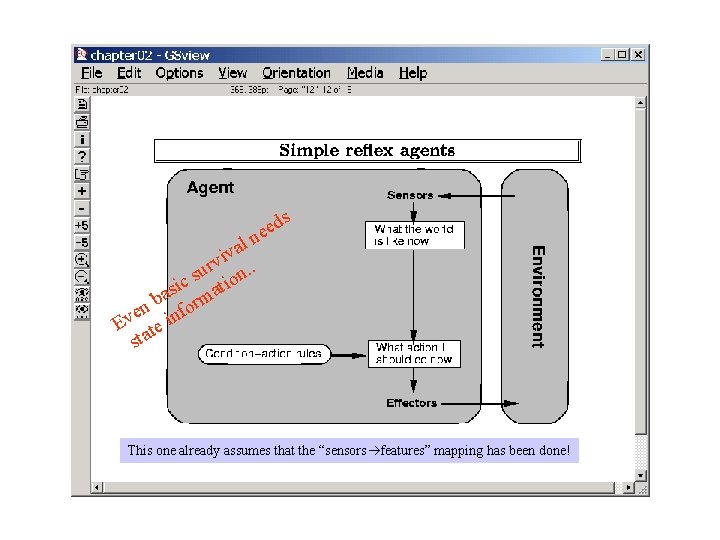Open the Edit menu
The height and width of the screenshot is (540, 720).
click(x=129, y=73)
